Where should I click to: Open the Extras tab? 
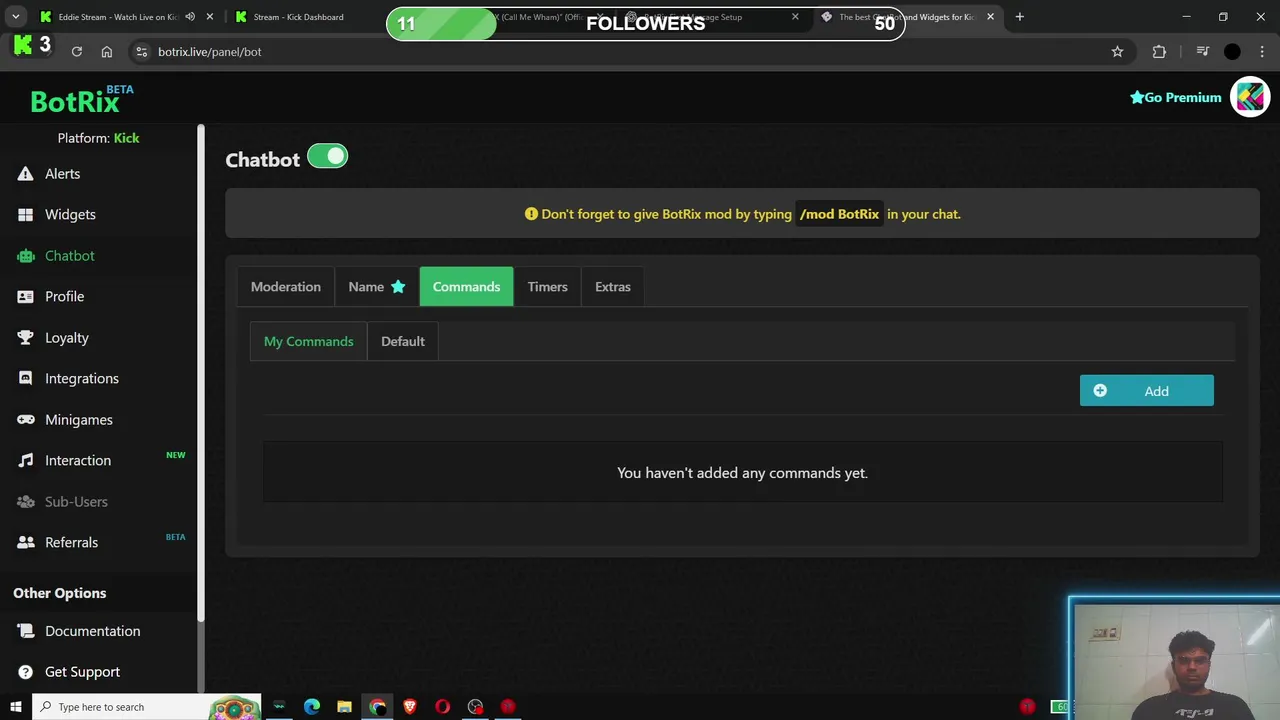(x=613, y=287)
